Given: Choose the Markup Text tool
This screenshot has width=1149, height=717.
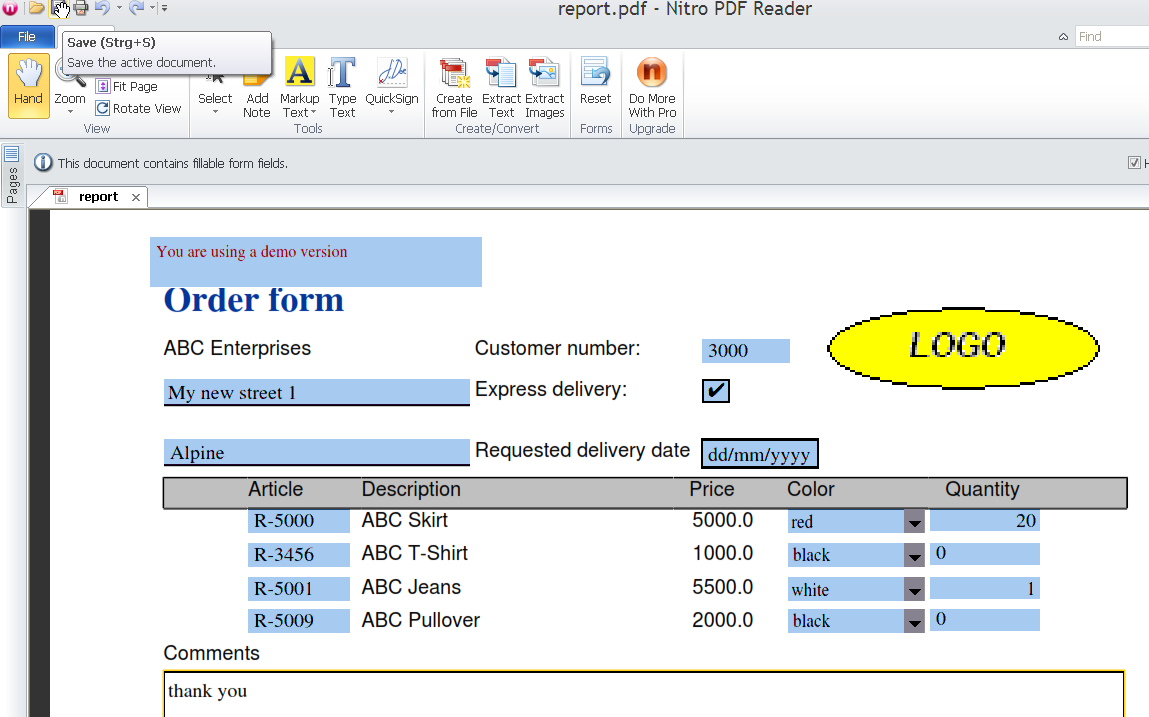Looking at the screenshot, I should (300, 87).
